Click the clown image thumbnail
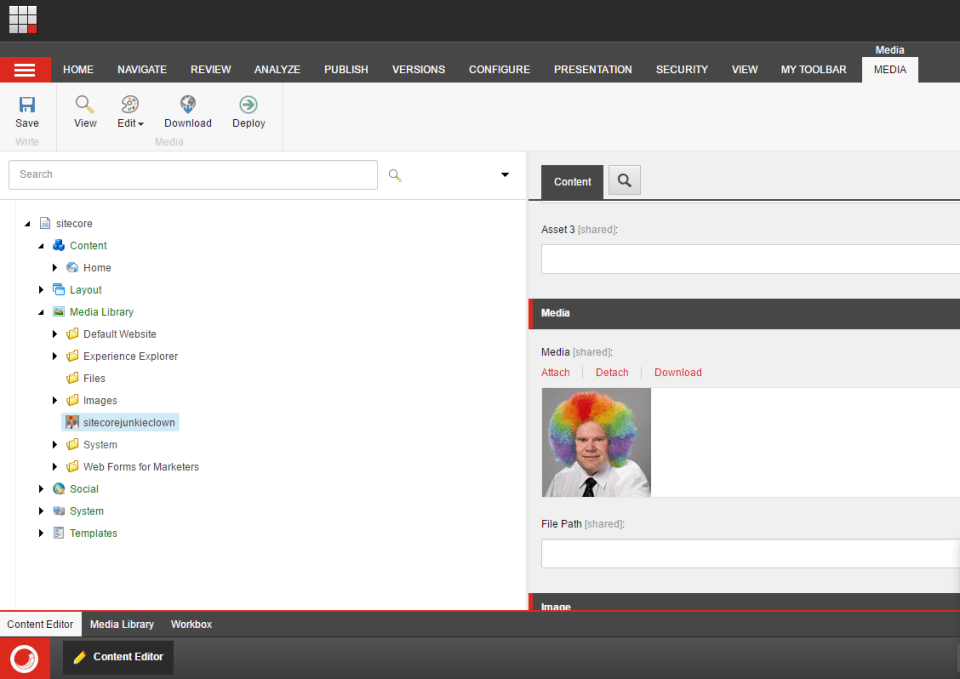The width and height of the screenshot is (960, 679). point(596,442)
